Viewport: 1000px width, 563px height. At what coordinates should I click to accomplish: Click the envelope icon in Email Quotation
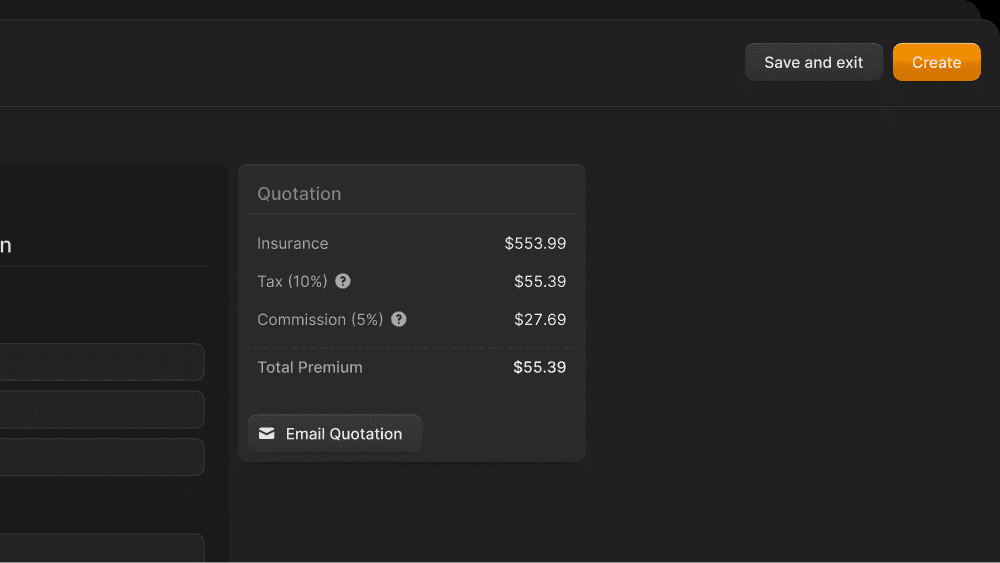tap(267, 433)
